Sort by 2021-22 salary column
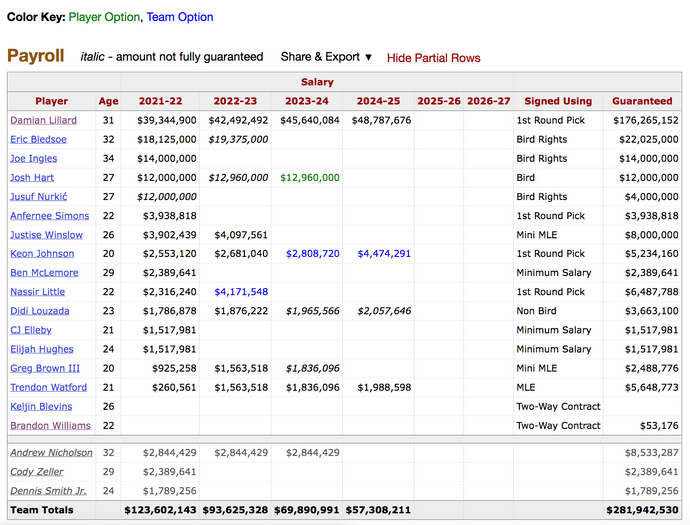690x525 pixels. [x=160, y=101]
